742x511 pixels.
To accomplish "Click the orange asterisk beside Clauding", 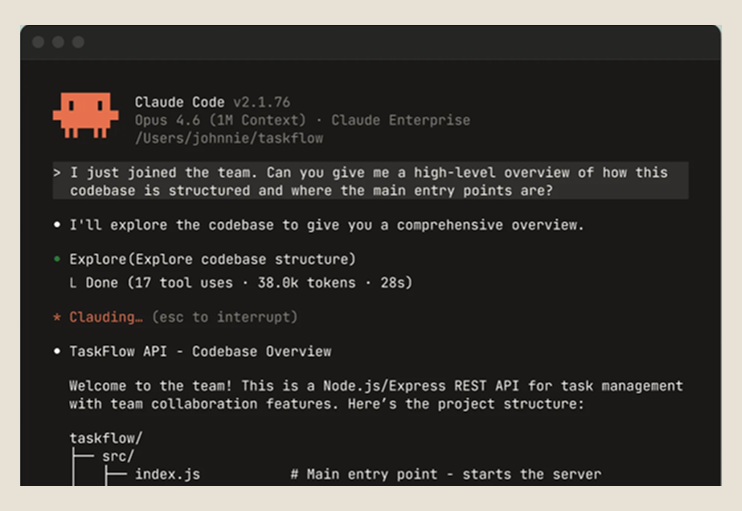I will pyautogui.click(x=57, y=317).
